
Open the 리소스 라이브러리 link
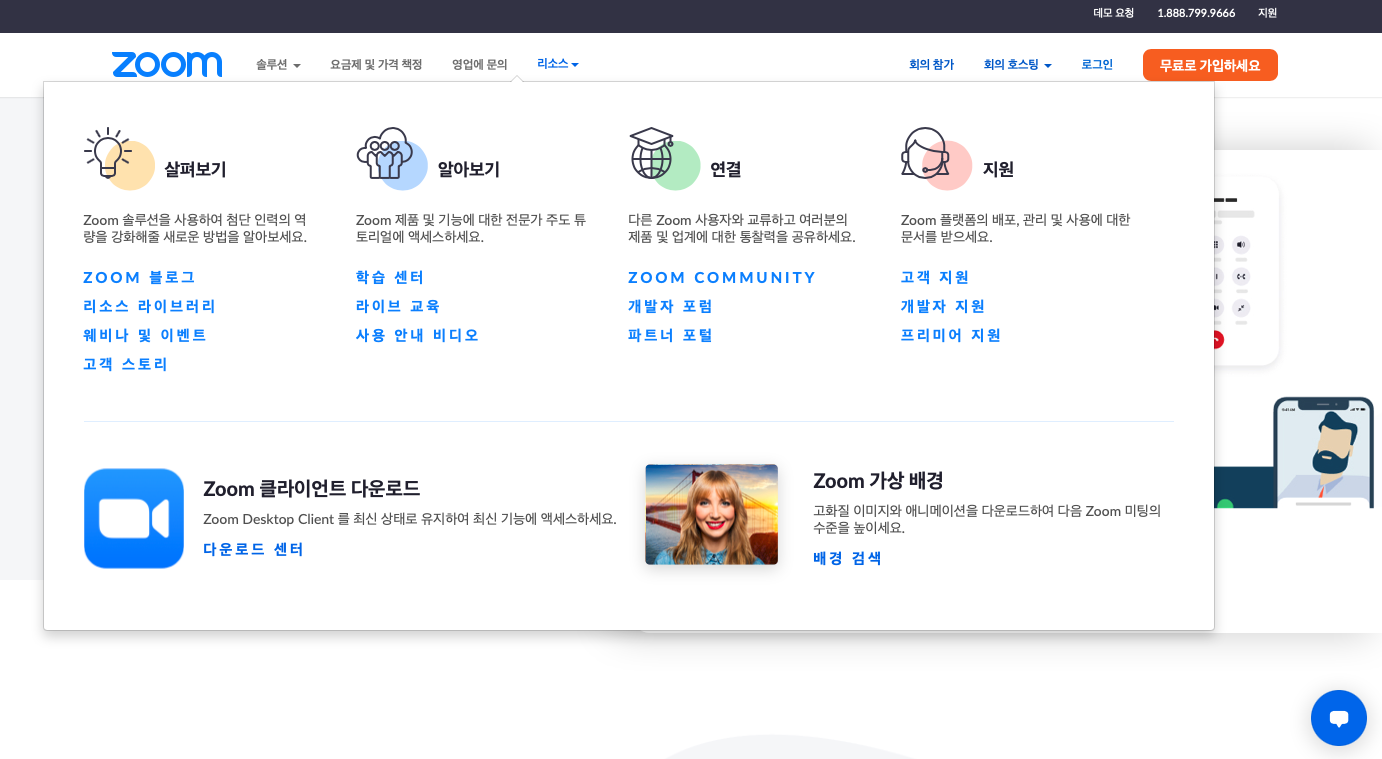(x=150, y=306)
